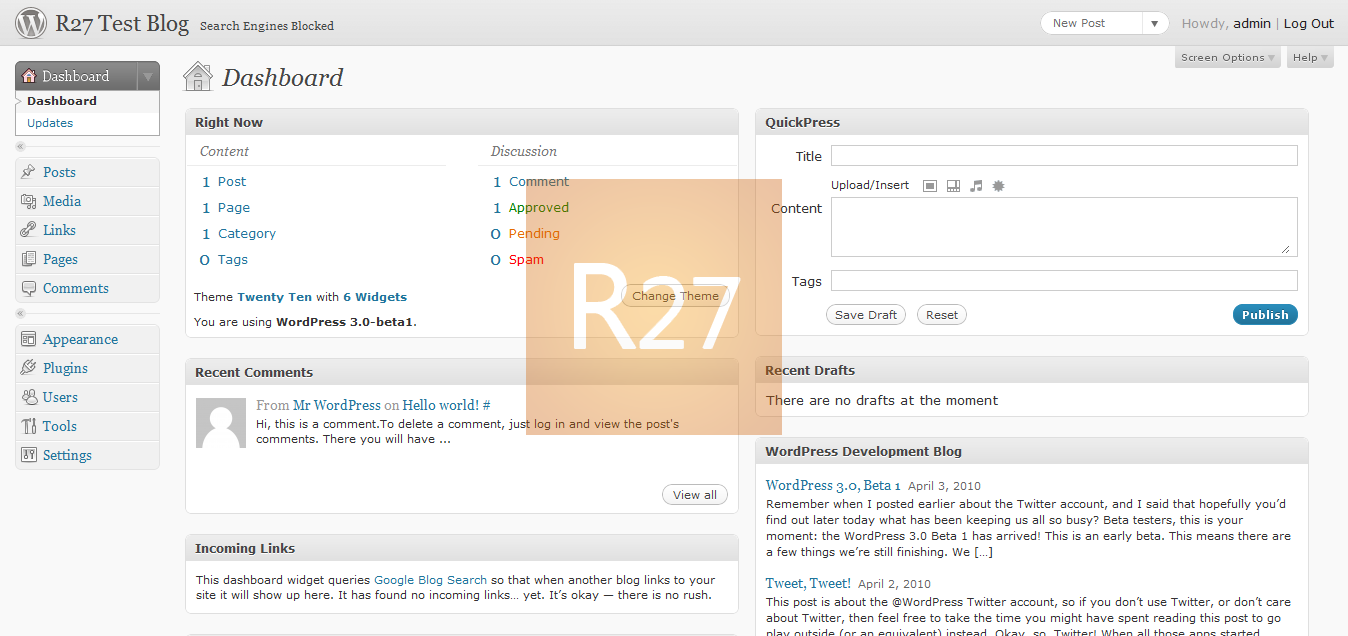This screenshot has height=636, width=1348.
Task: Click the Pages icon in sidebar
Action: point(28,259)
